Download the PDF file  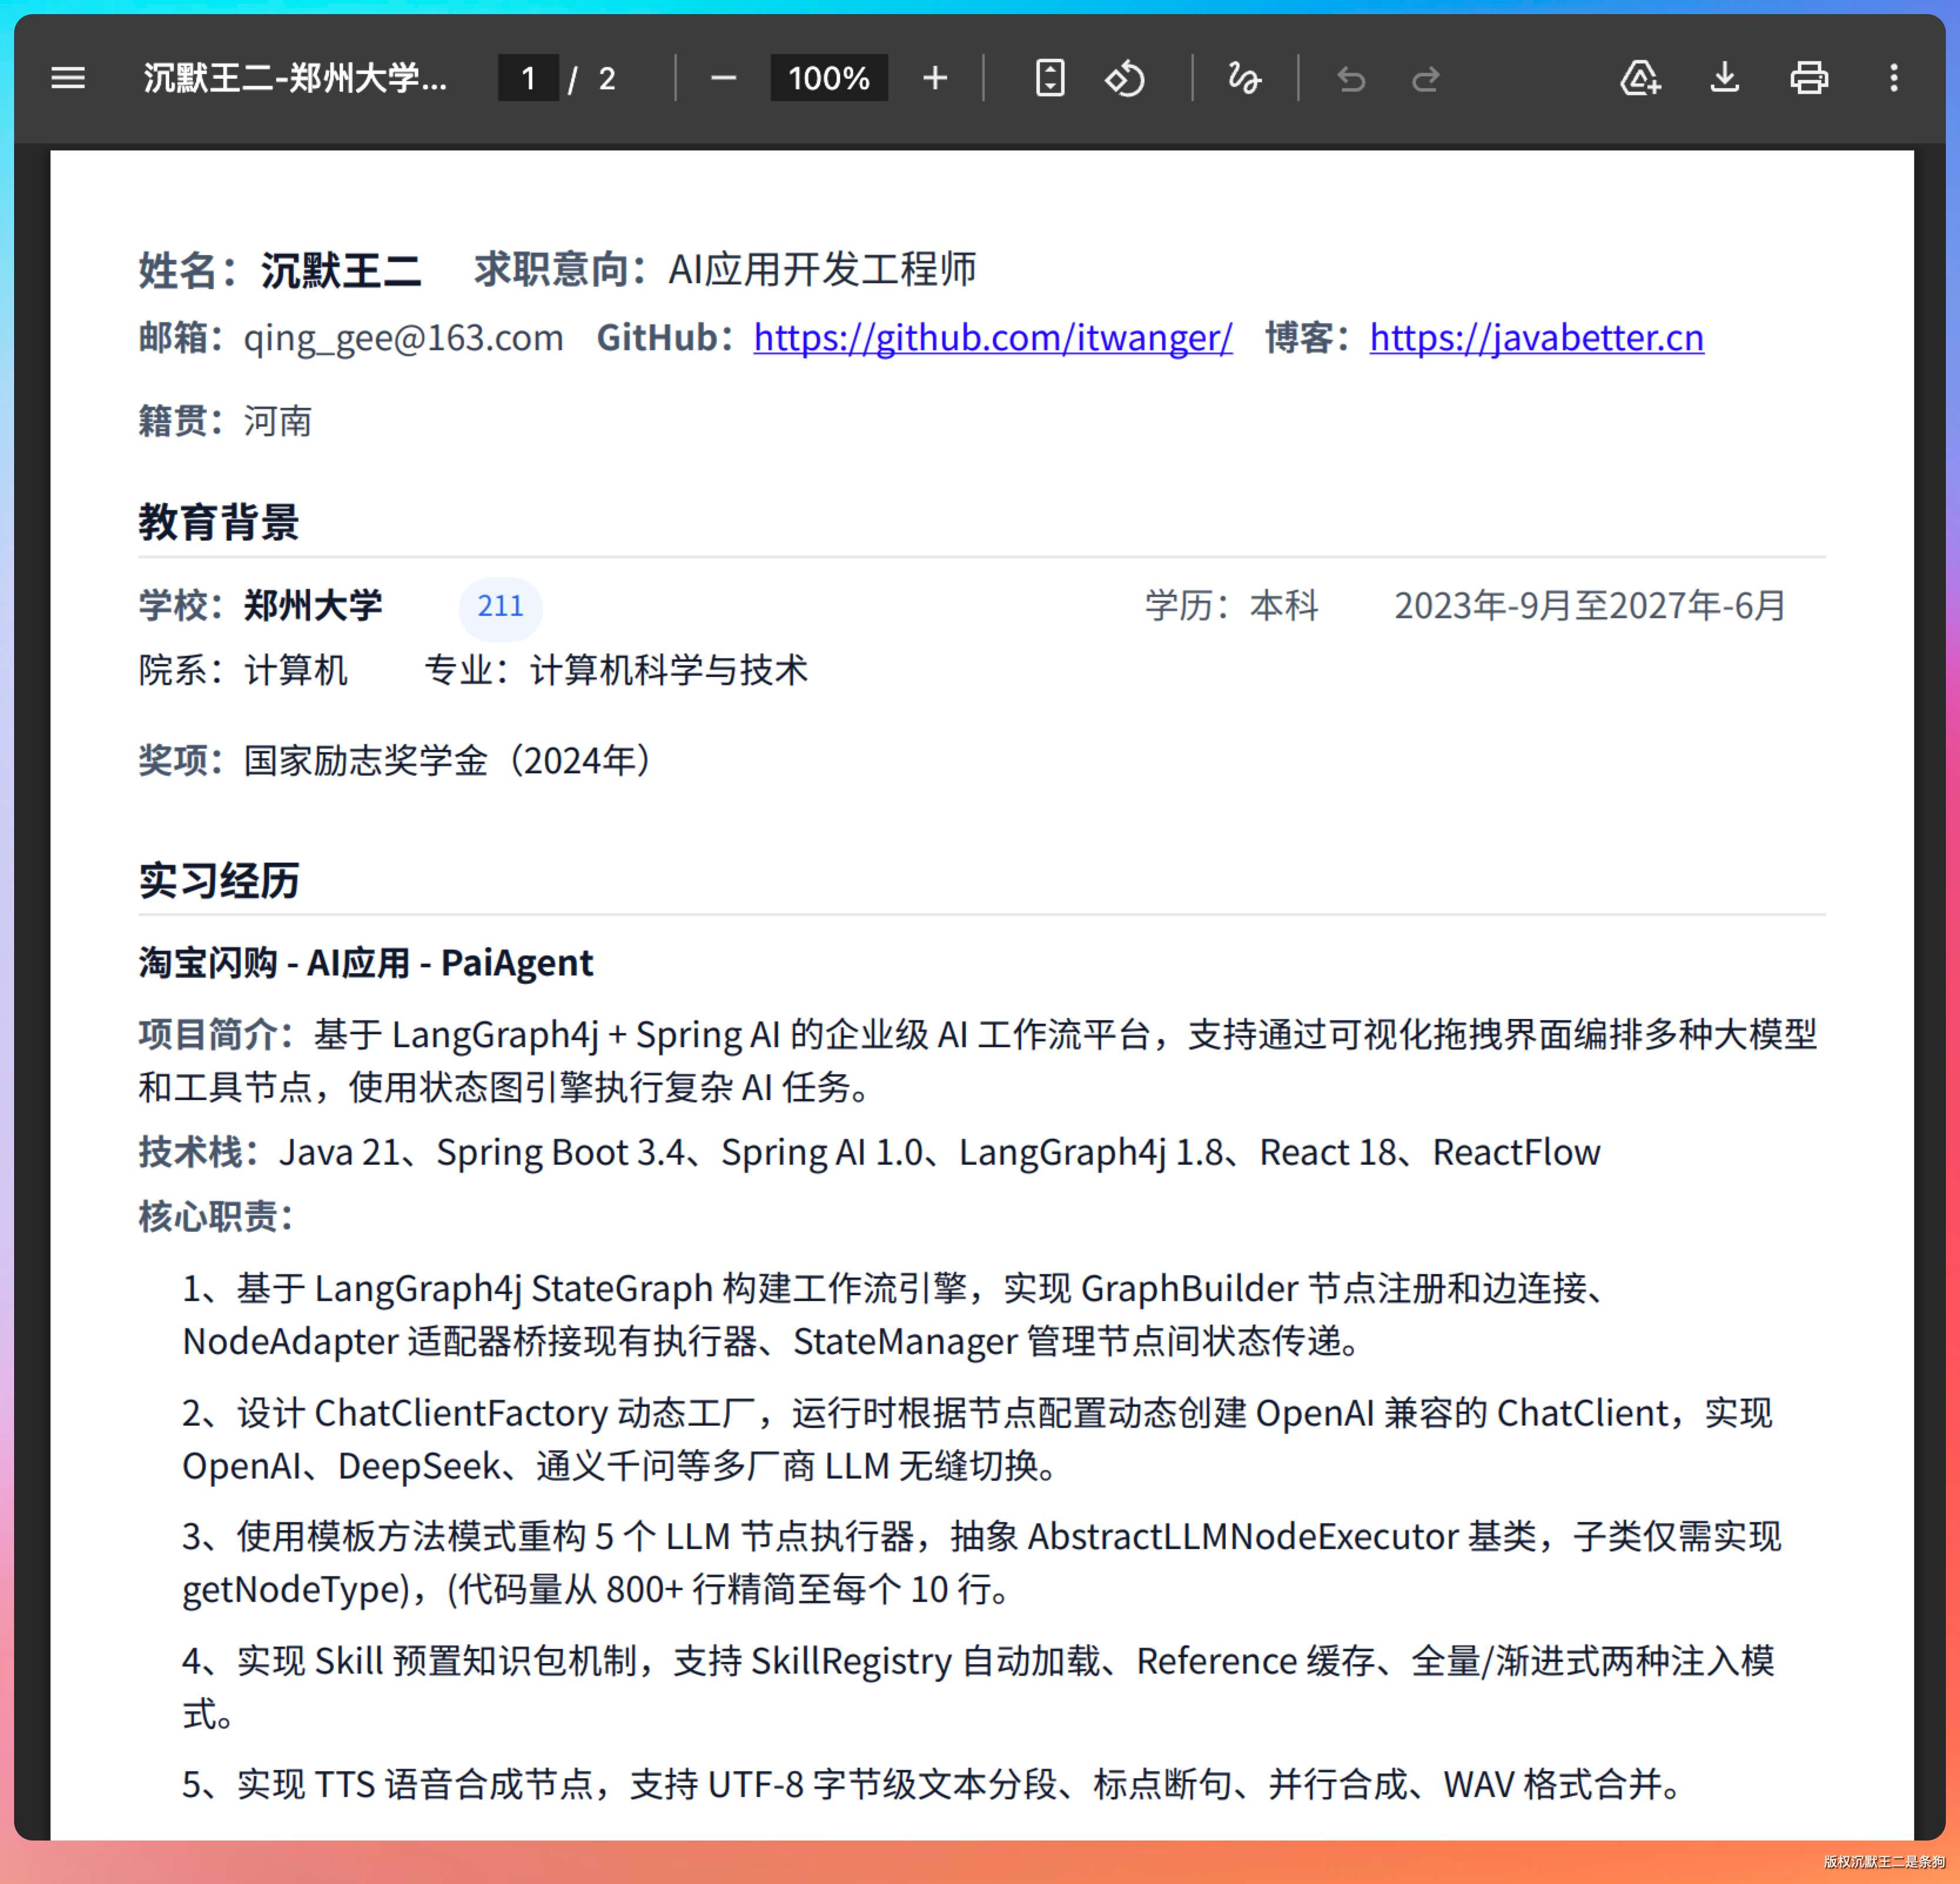(x=1724, y=78)
